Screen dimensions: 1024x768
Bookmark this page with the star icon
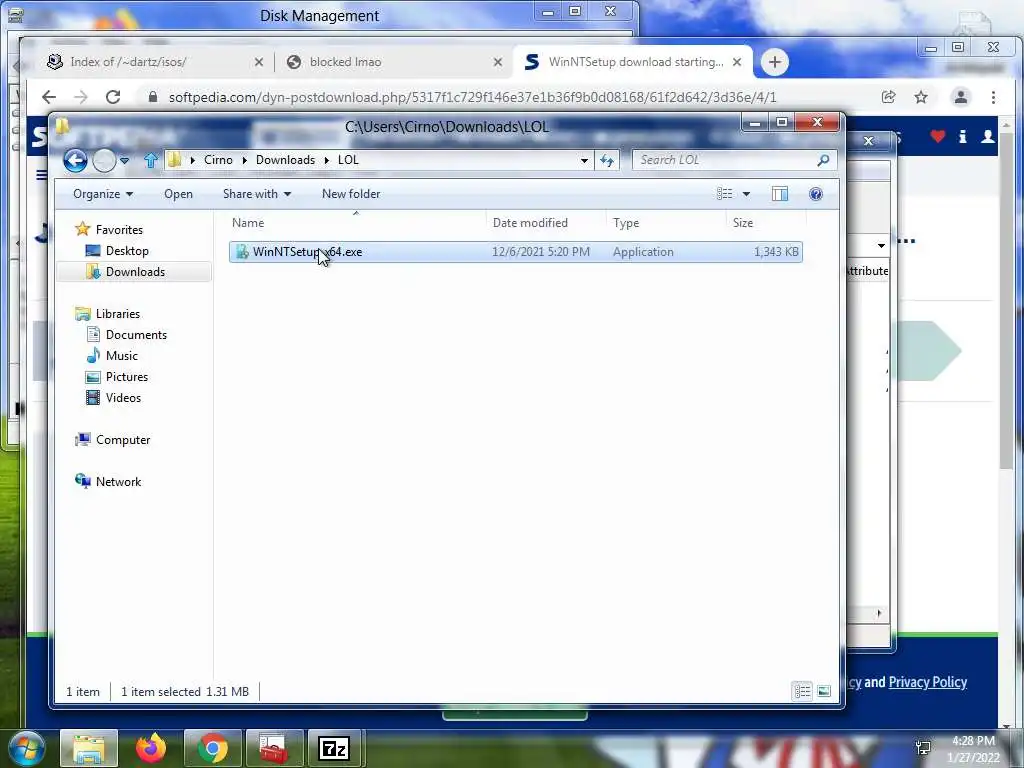921,97
